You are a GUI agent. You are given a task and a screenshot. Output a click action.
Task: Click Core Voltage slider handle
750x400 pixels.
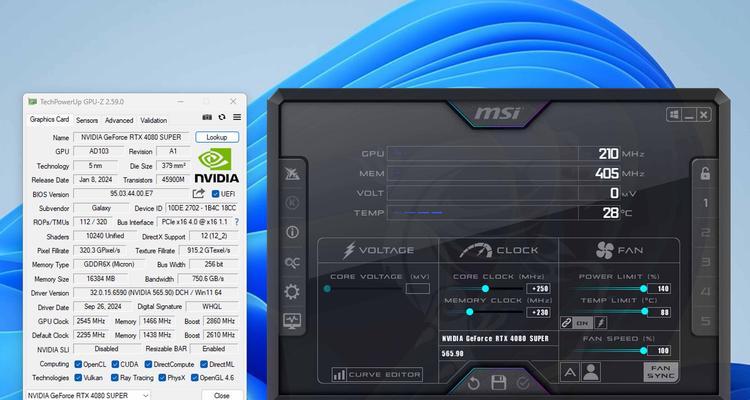tap(327, 289)
